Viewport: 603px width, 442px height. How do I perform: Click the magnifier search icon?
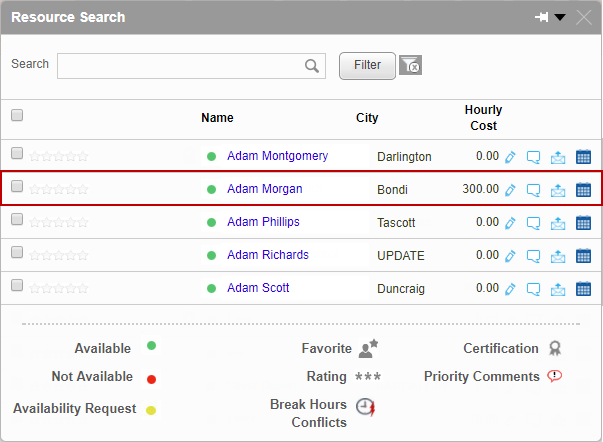[x=312, y=66]
